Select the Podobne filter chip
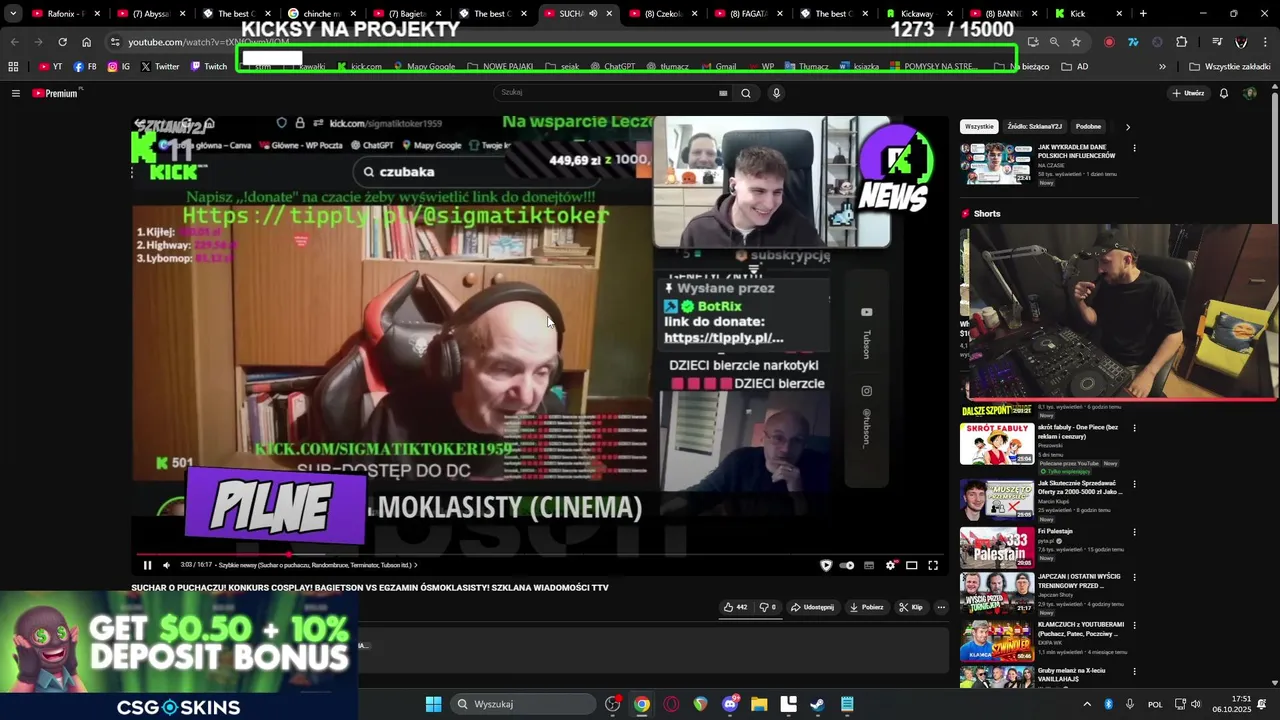 1088,127
